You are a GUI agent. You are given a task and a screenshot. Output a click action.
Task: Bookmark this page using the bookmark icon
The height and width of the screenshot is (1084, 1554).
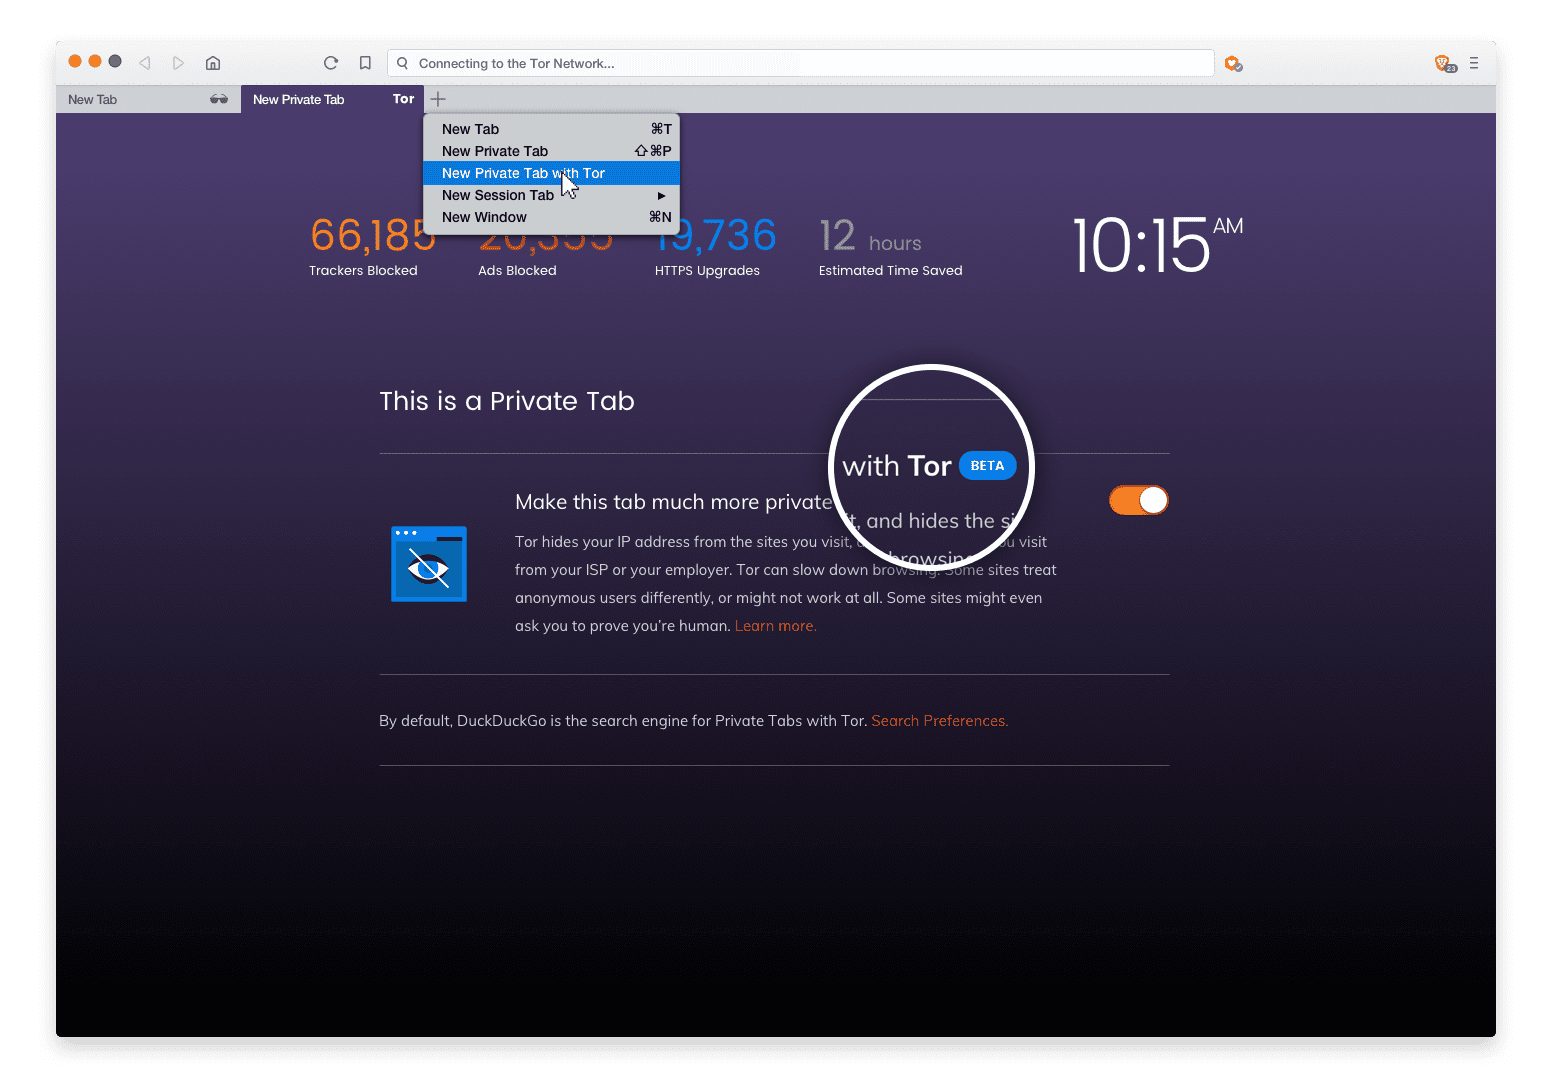click(365, 63)
